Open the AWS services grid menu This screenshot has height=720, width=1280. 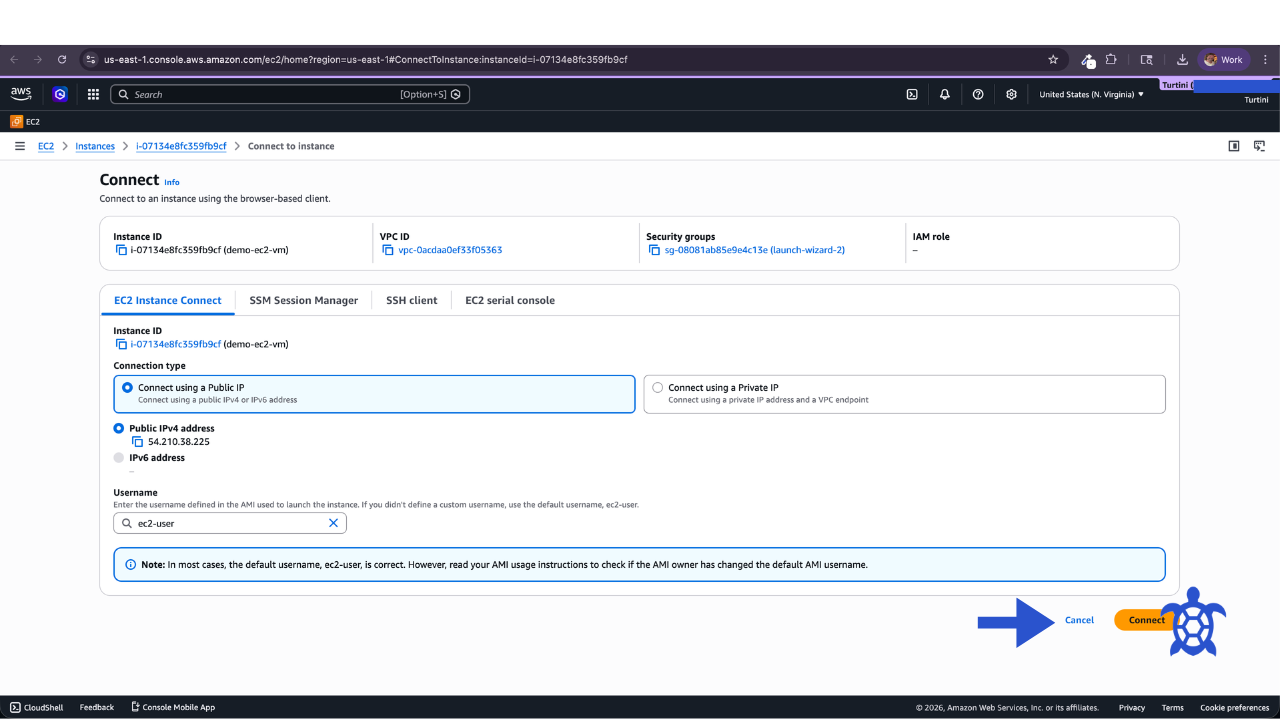pyautogui.click(x=93, y=94)
